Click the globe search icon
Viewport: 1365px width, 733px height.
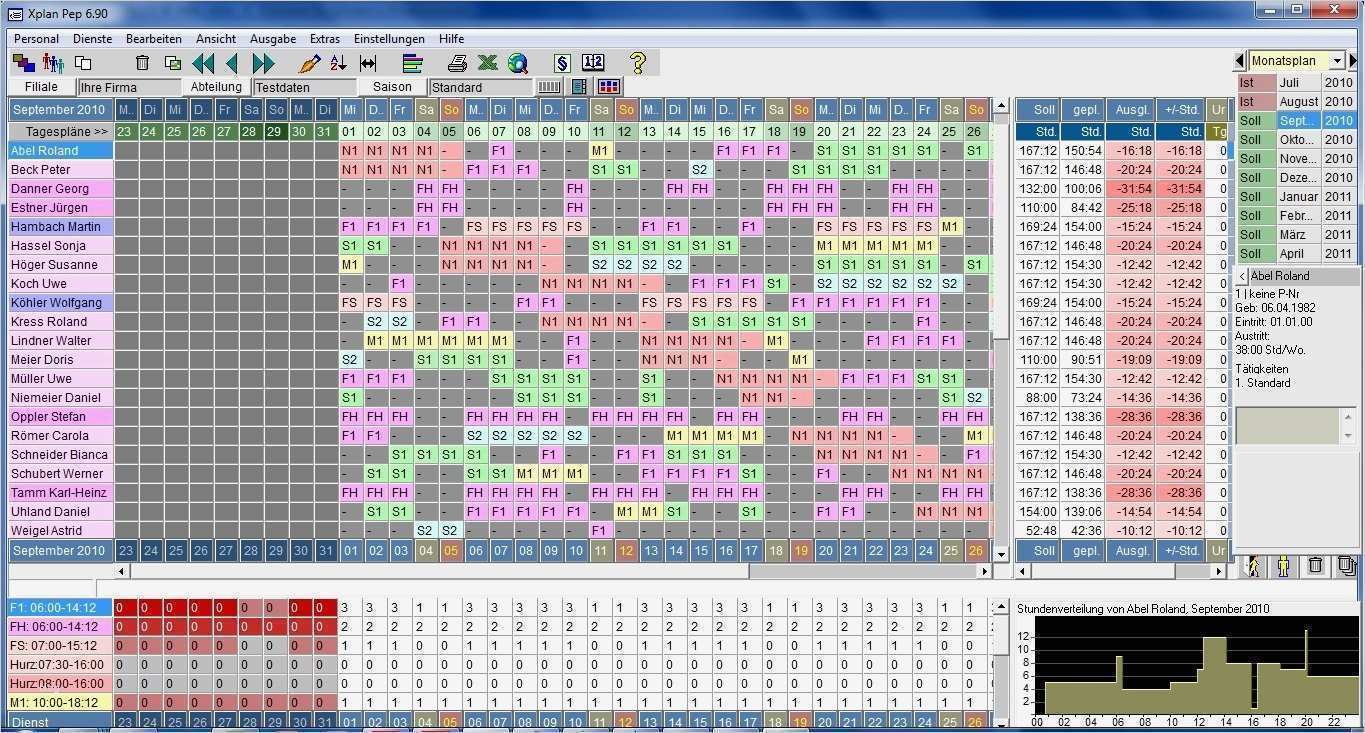click(517, 63)
